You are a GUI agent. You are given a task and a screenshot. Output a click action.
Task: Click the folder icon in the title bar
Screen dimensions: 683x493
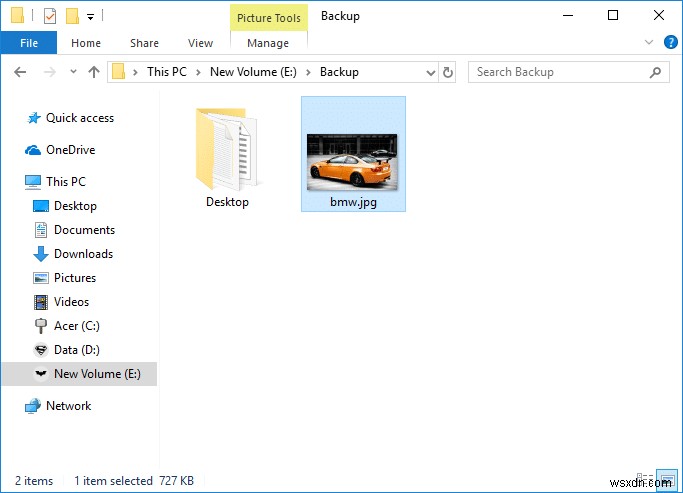point(17,15)
